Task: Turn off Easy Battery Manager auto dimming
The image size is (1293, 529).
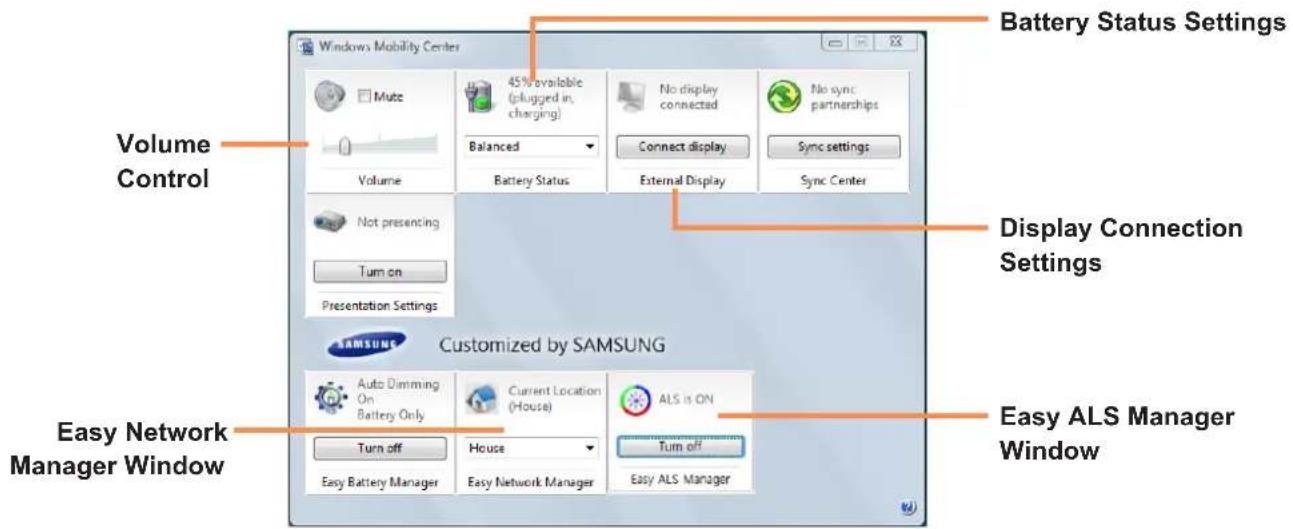Action: tap(380, 448)
